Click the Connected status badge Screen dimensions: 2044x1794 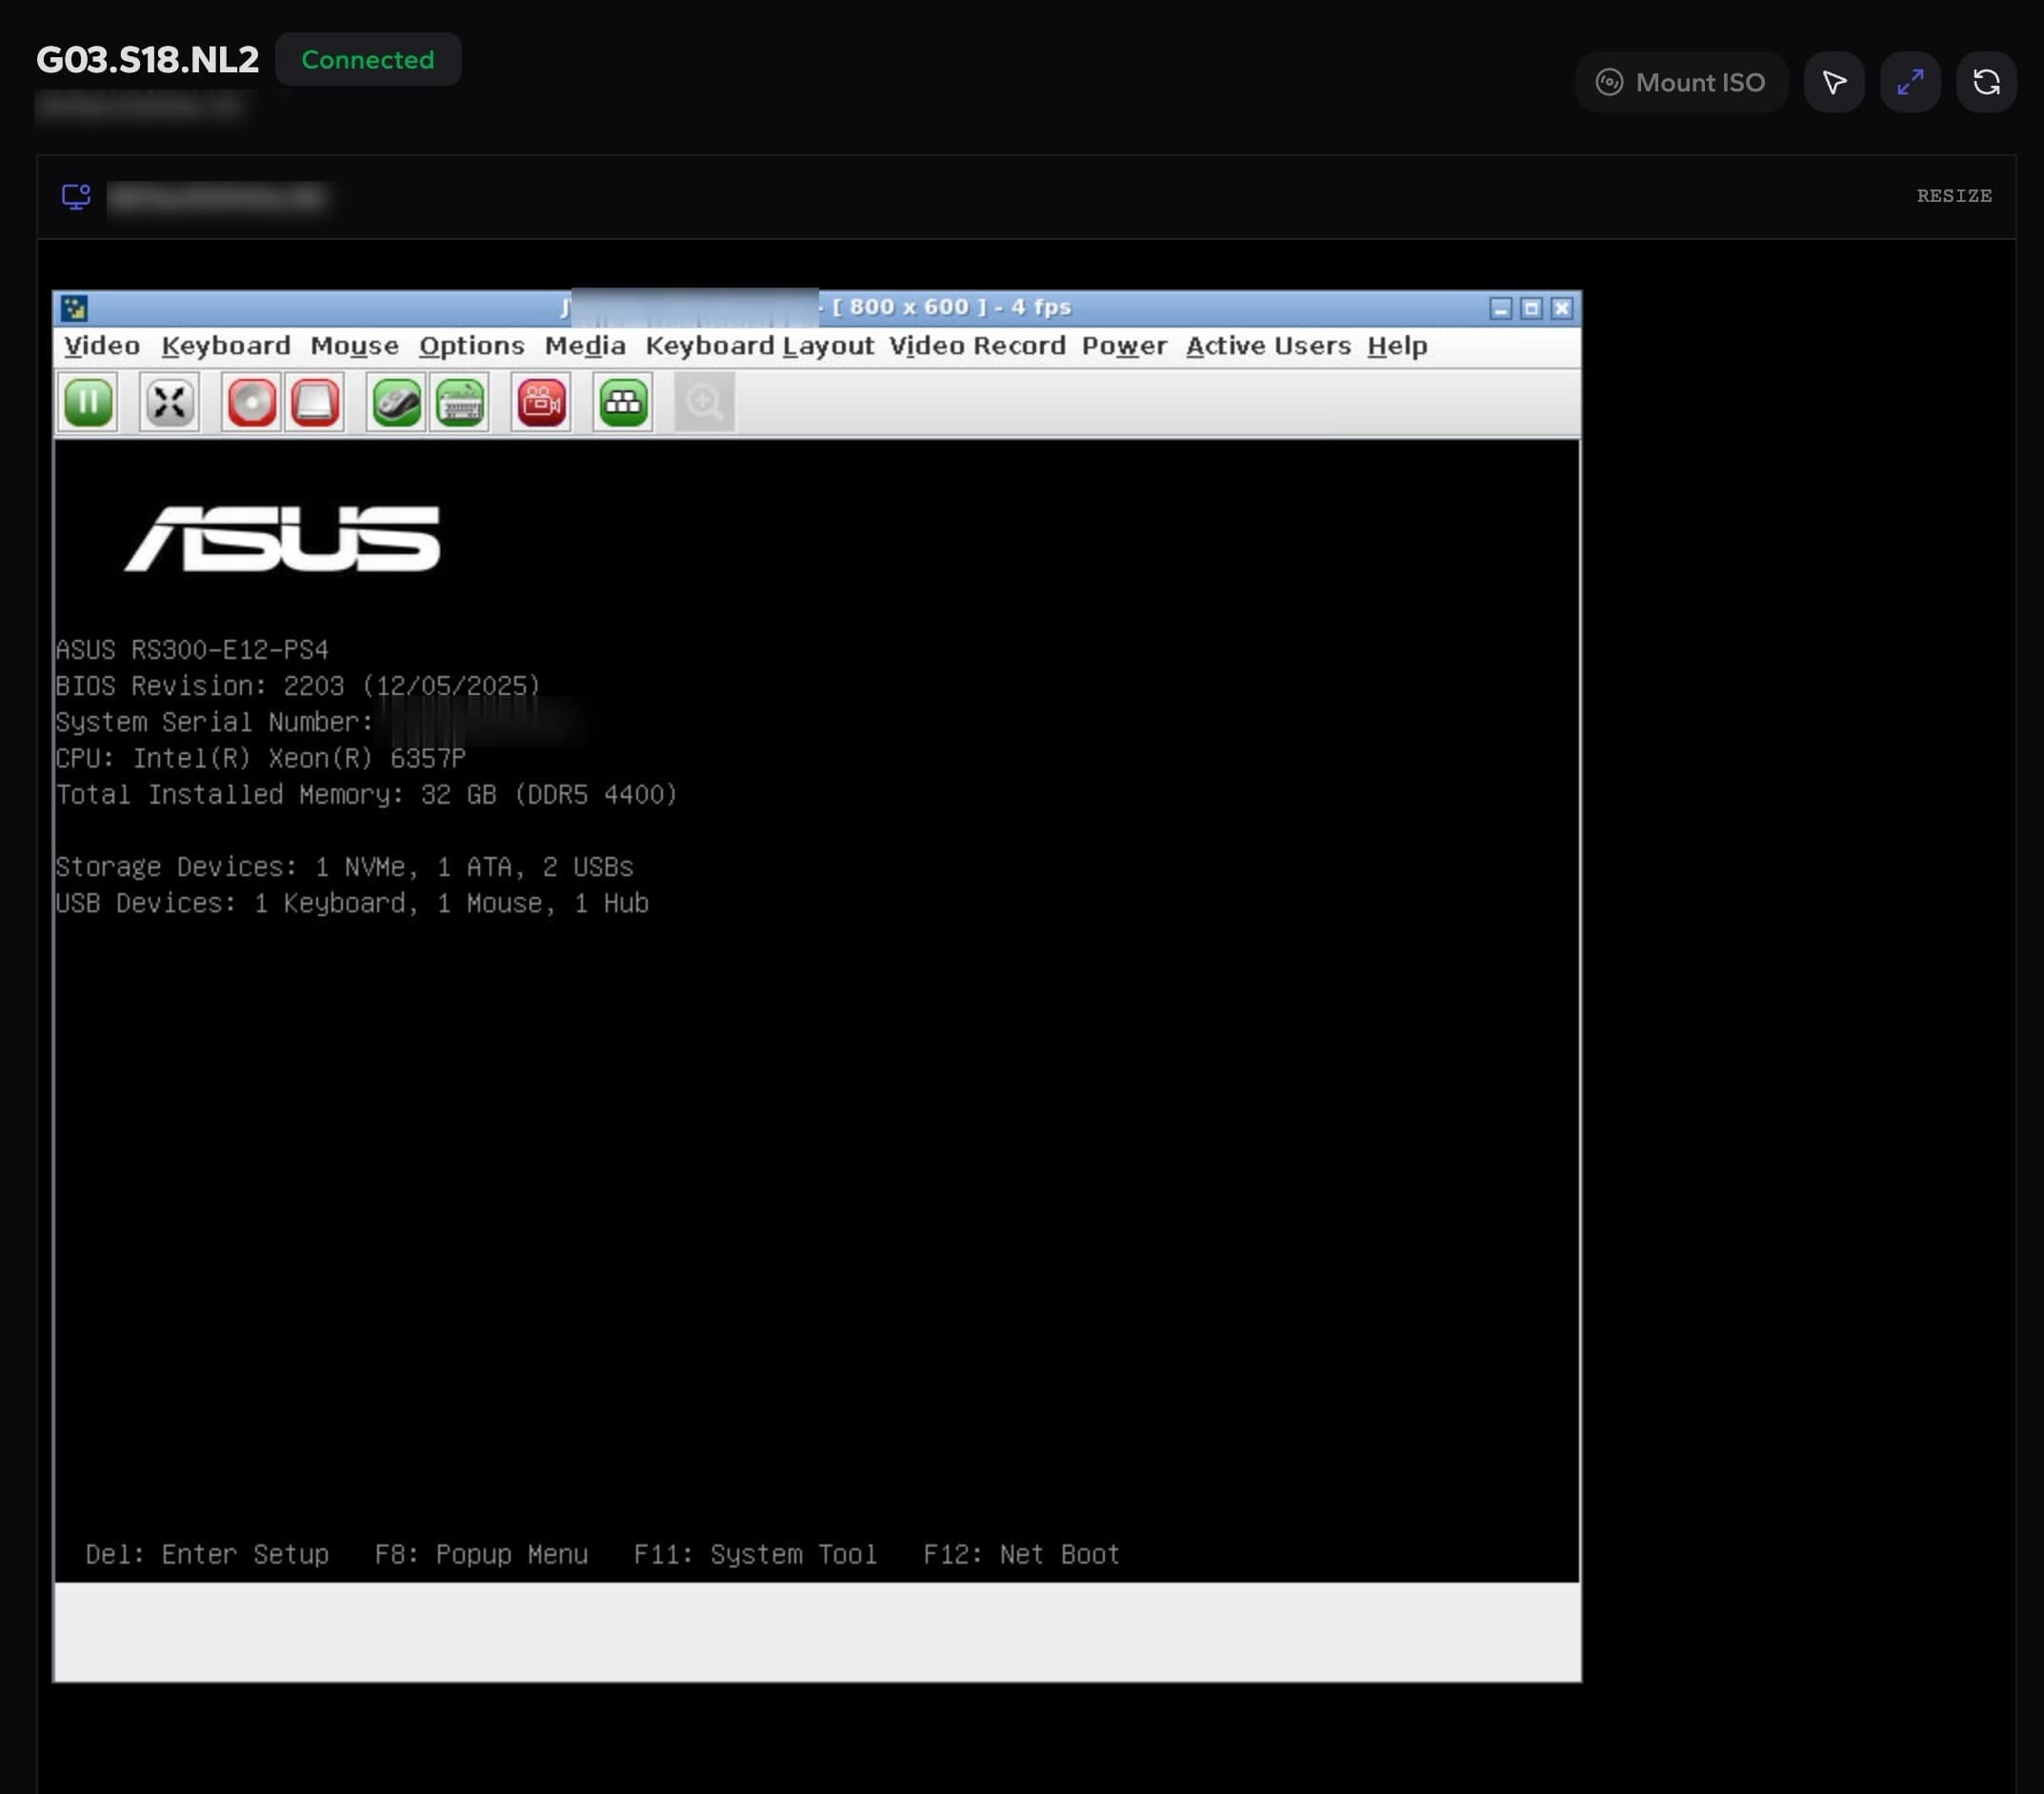tap(368, 60)
